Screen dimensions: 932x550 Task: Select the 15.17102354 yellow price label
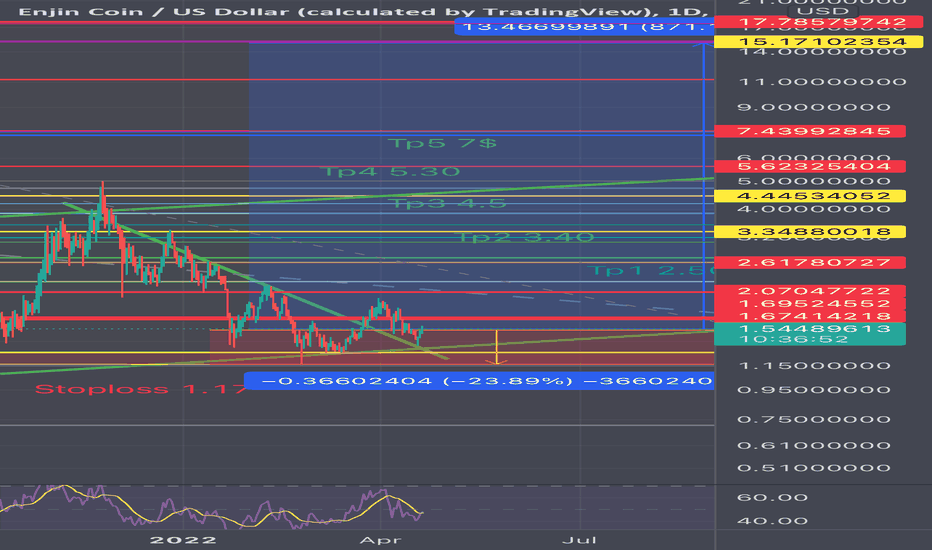[818, 42]
